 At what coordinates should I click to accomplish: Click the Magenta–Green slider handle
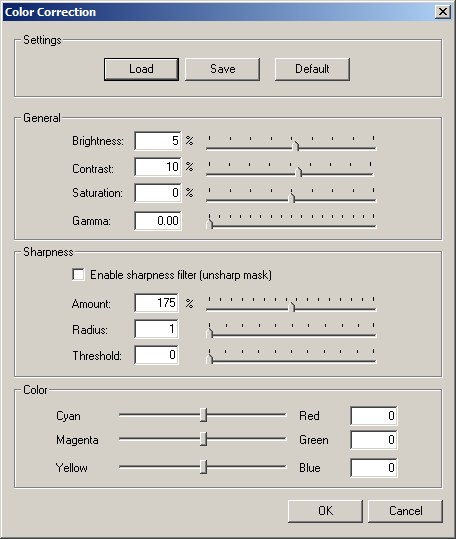coord(203,439)
